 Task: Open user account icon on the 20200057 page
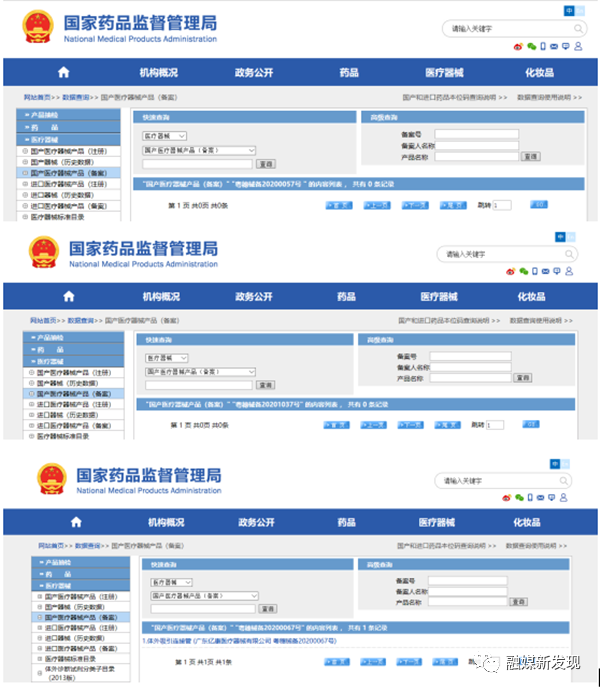(578, 46)
